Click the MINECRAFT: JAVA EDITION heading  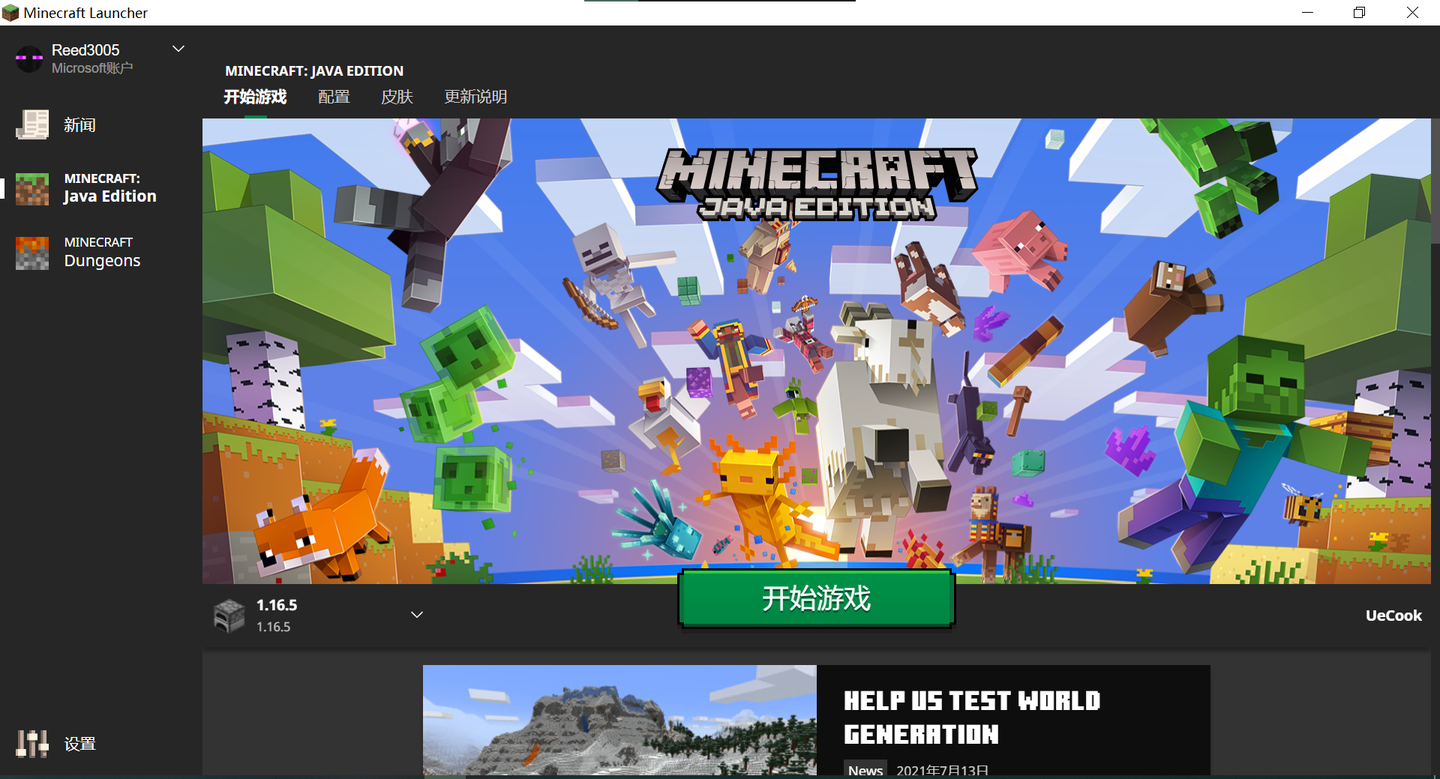tap(315, 71)
